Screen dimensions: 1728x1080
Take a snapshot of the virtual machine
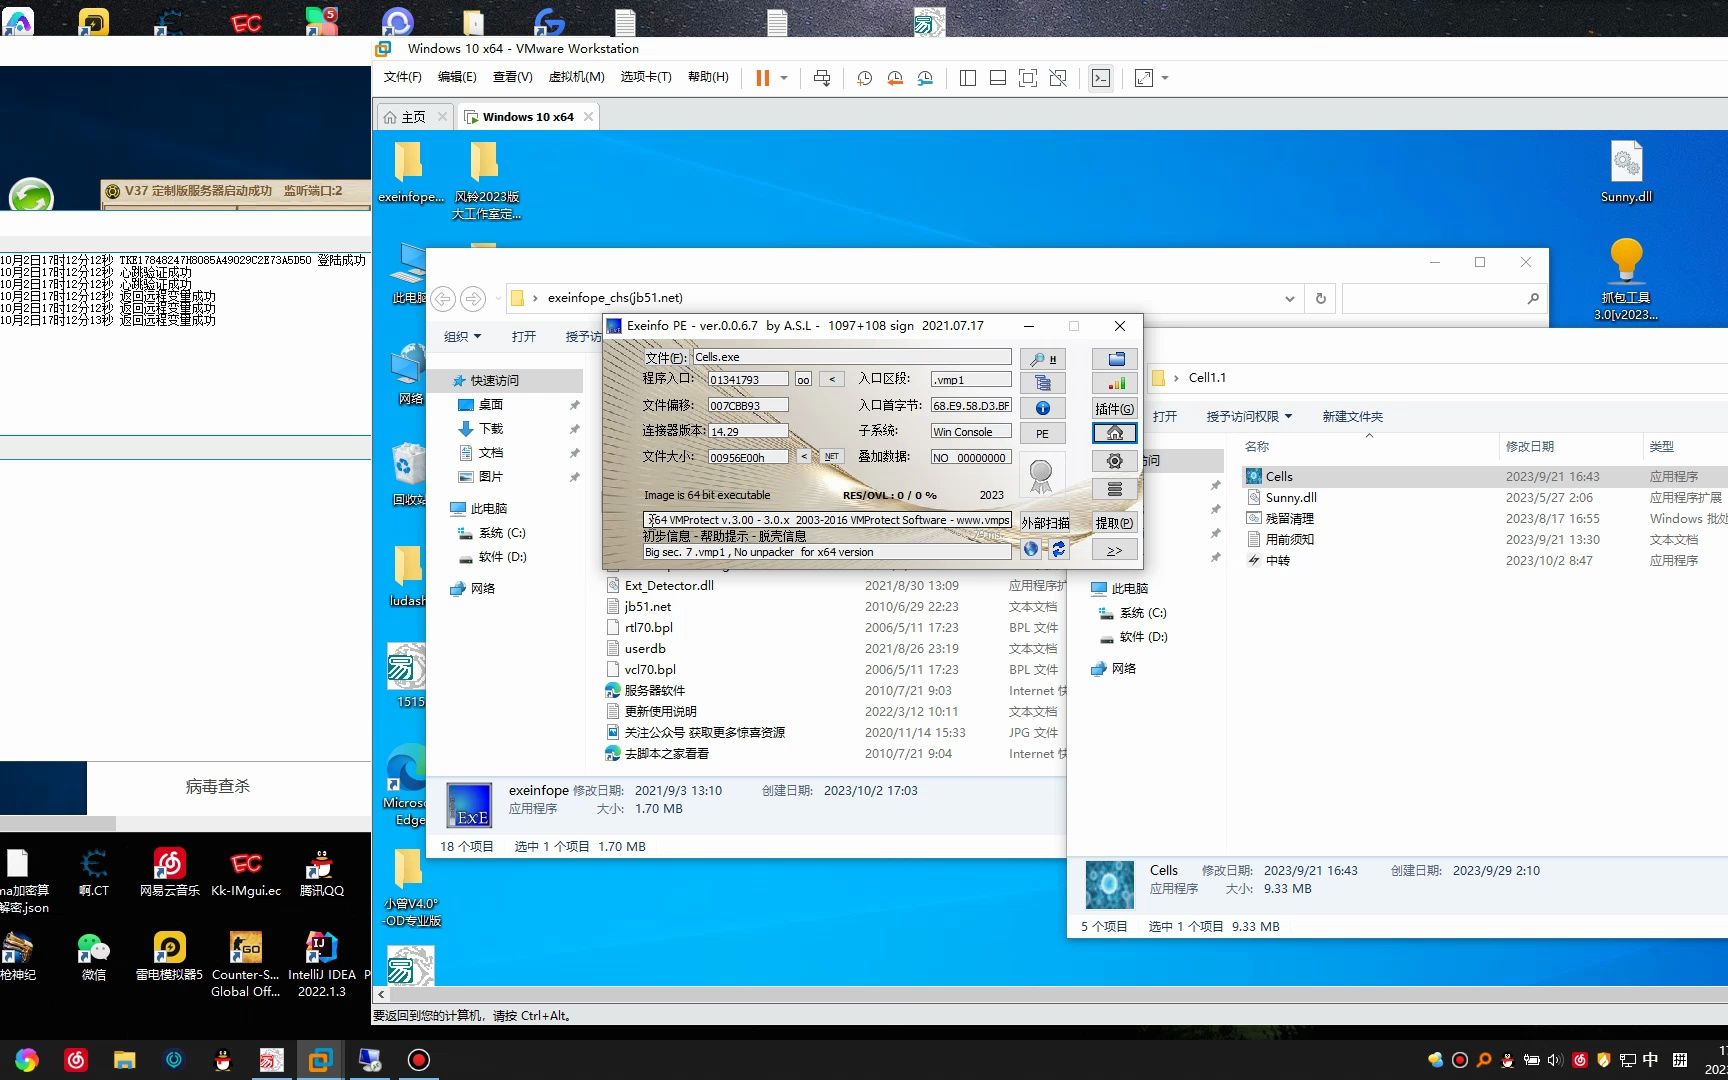point(865,78)
